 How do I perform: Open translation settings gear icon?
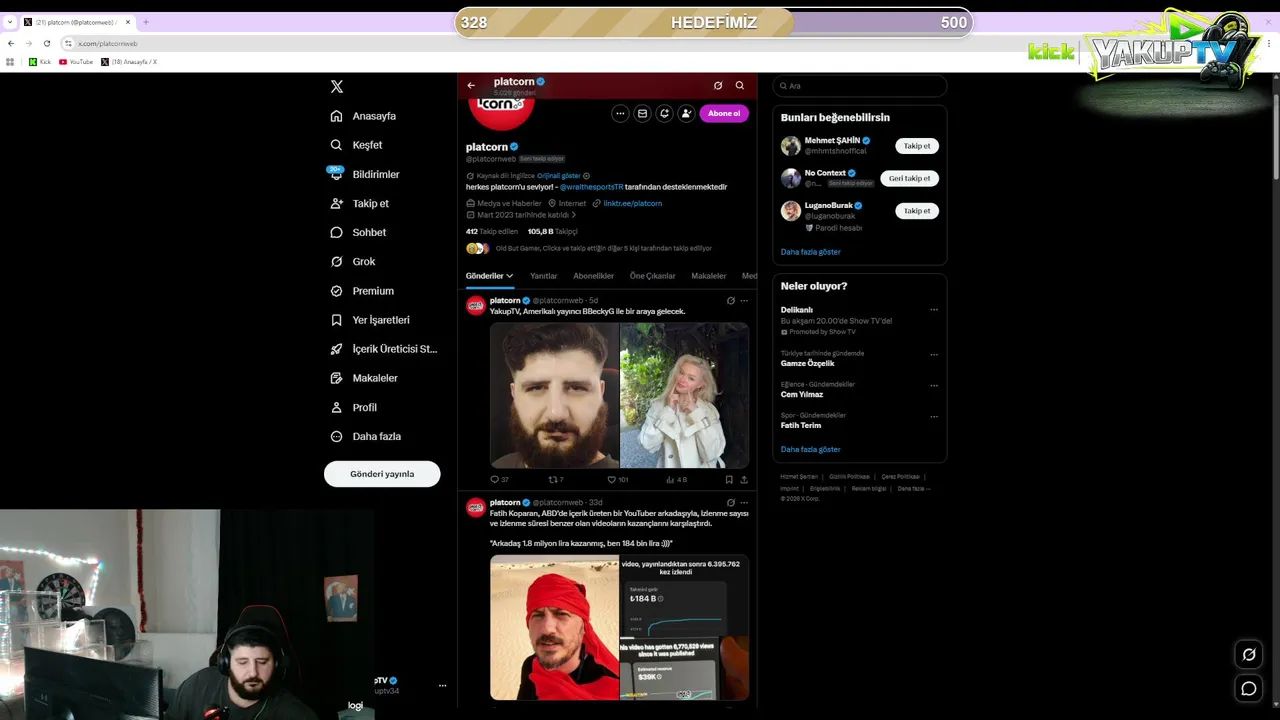click(587, 176)
